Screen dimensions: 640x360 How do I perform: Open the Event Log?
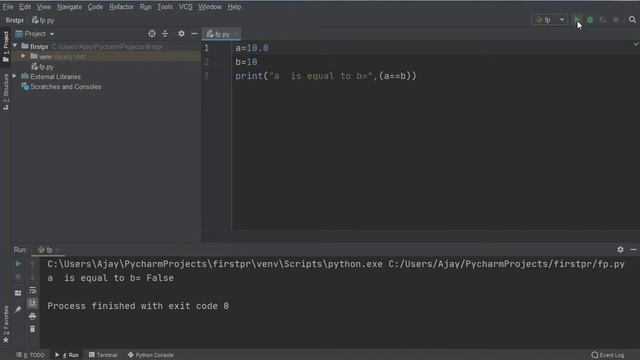608,355
